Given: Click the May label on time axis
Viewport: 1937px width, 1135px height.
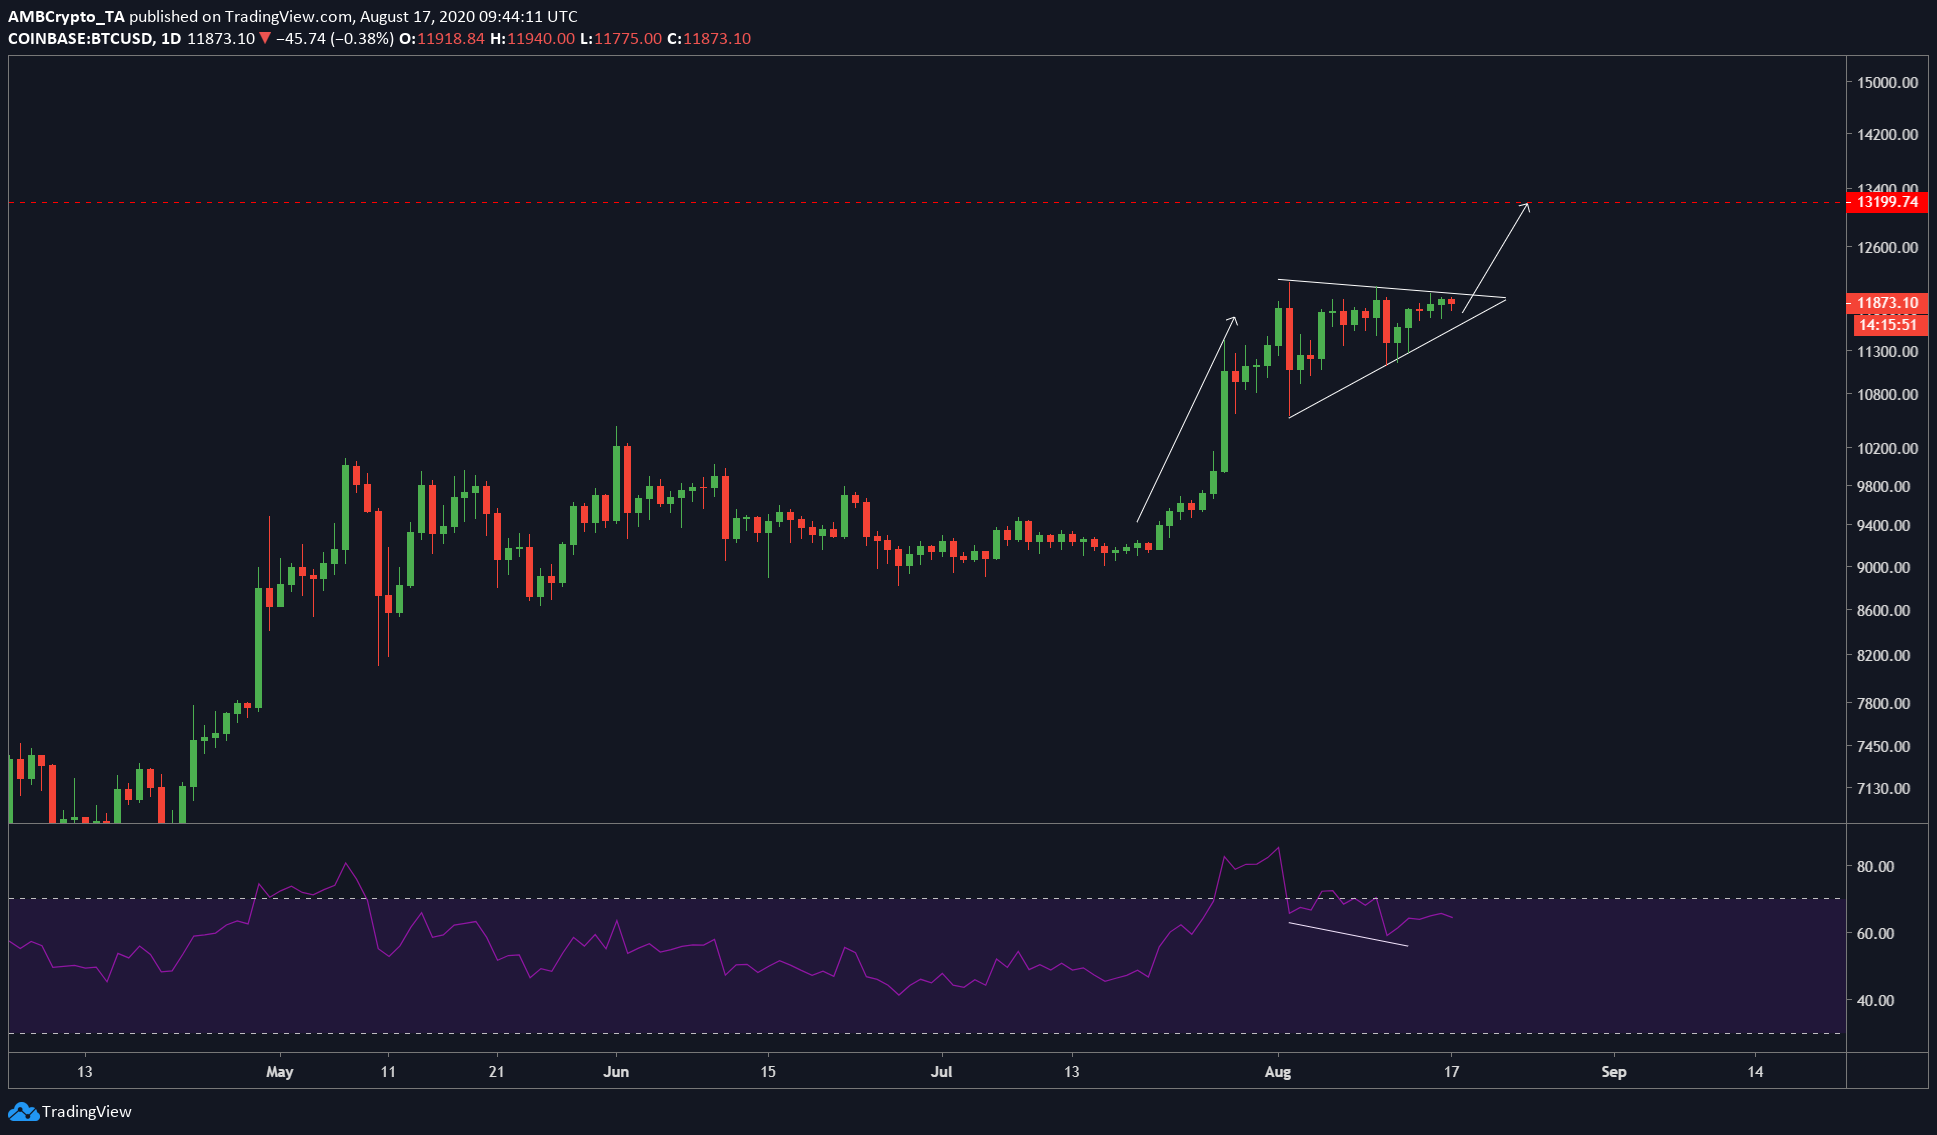Looking at the screenshot, I should (280, 1072).
